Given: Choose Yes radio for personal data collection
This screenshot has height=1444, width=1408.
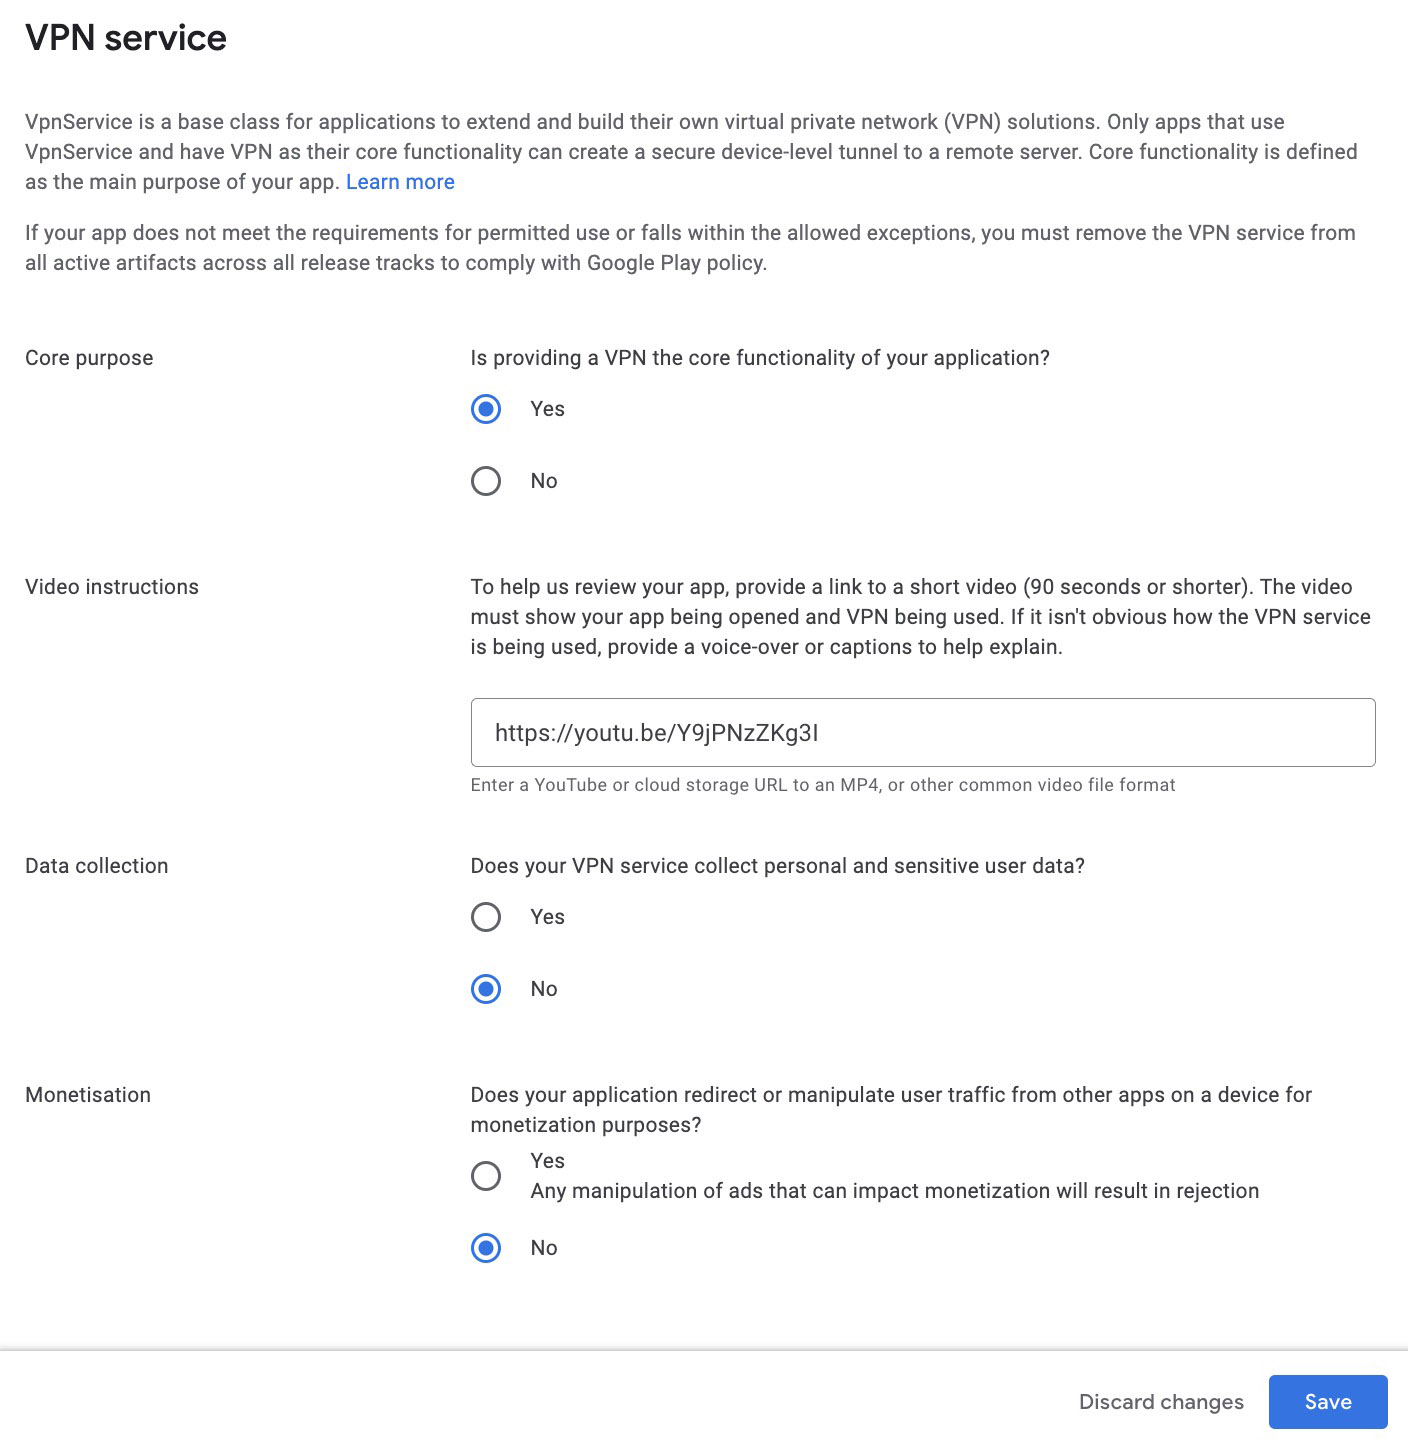Looking at the screenshot, I should point(486,917).
